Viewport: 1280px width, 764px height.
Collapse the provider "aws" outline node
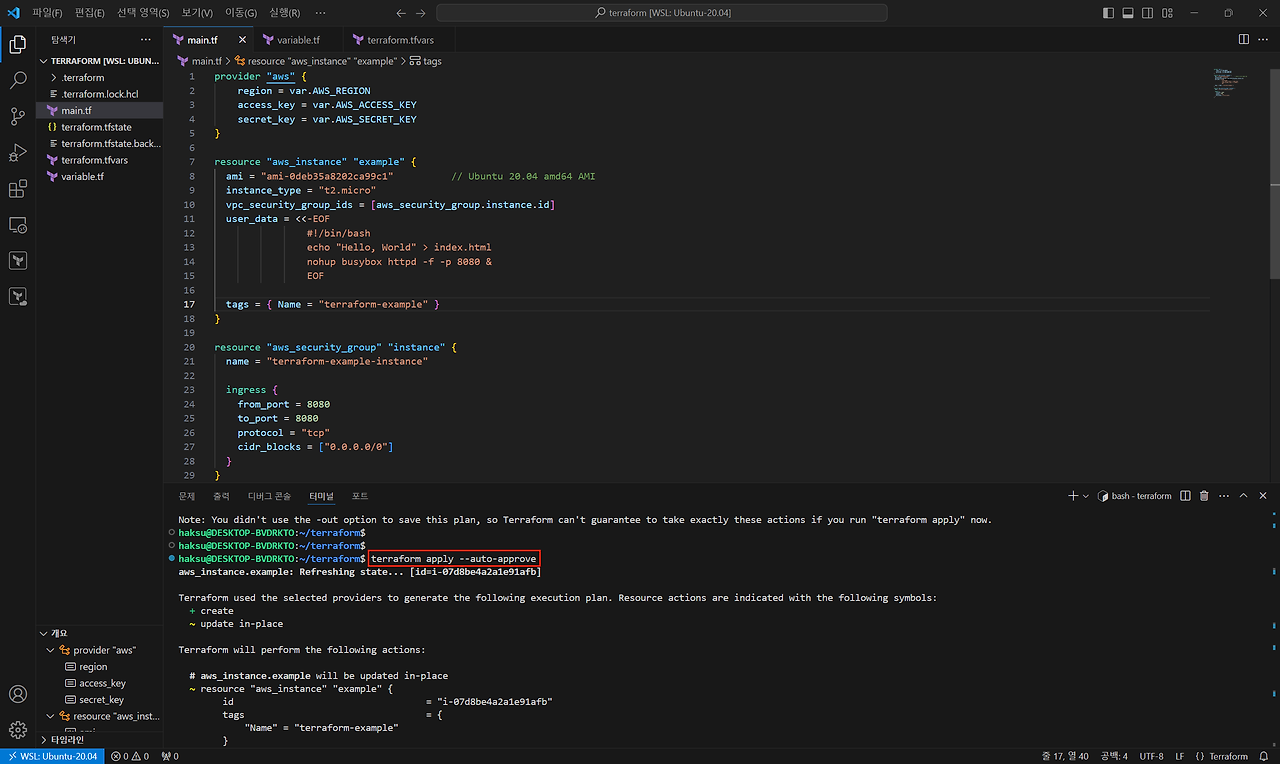(51, 650)
